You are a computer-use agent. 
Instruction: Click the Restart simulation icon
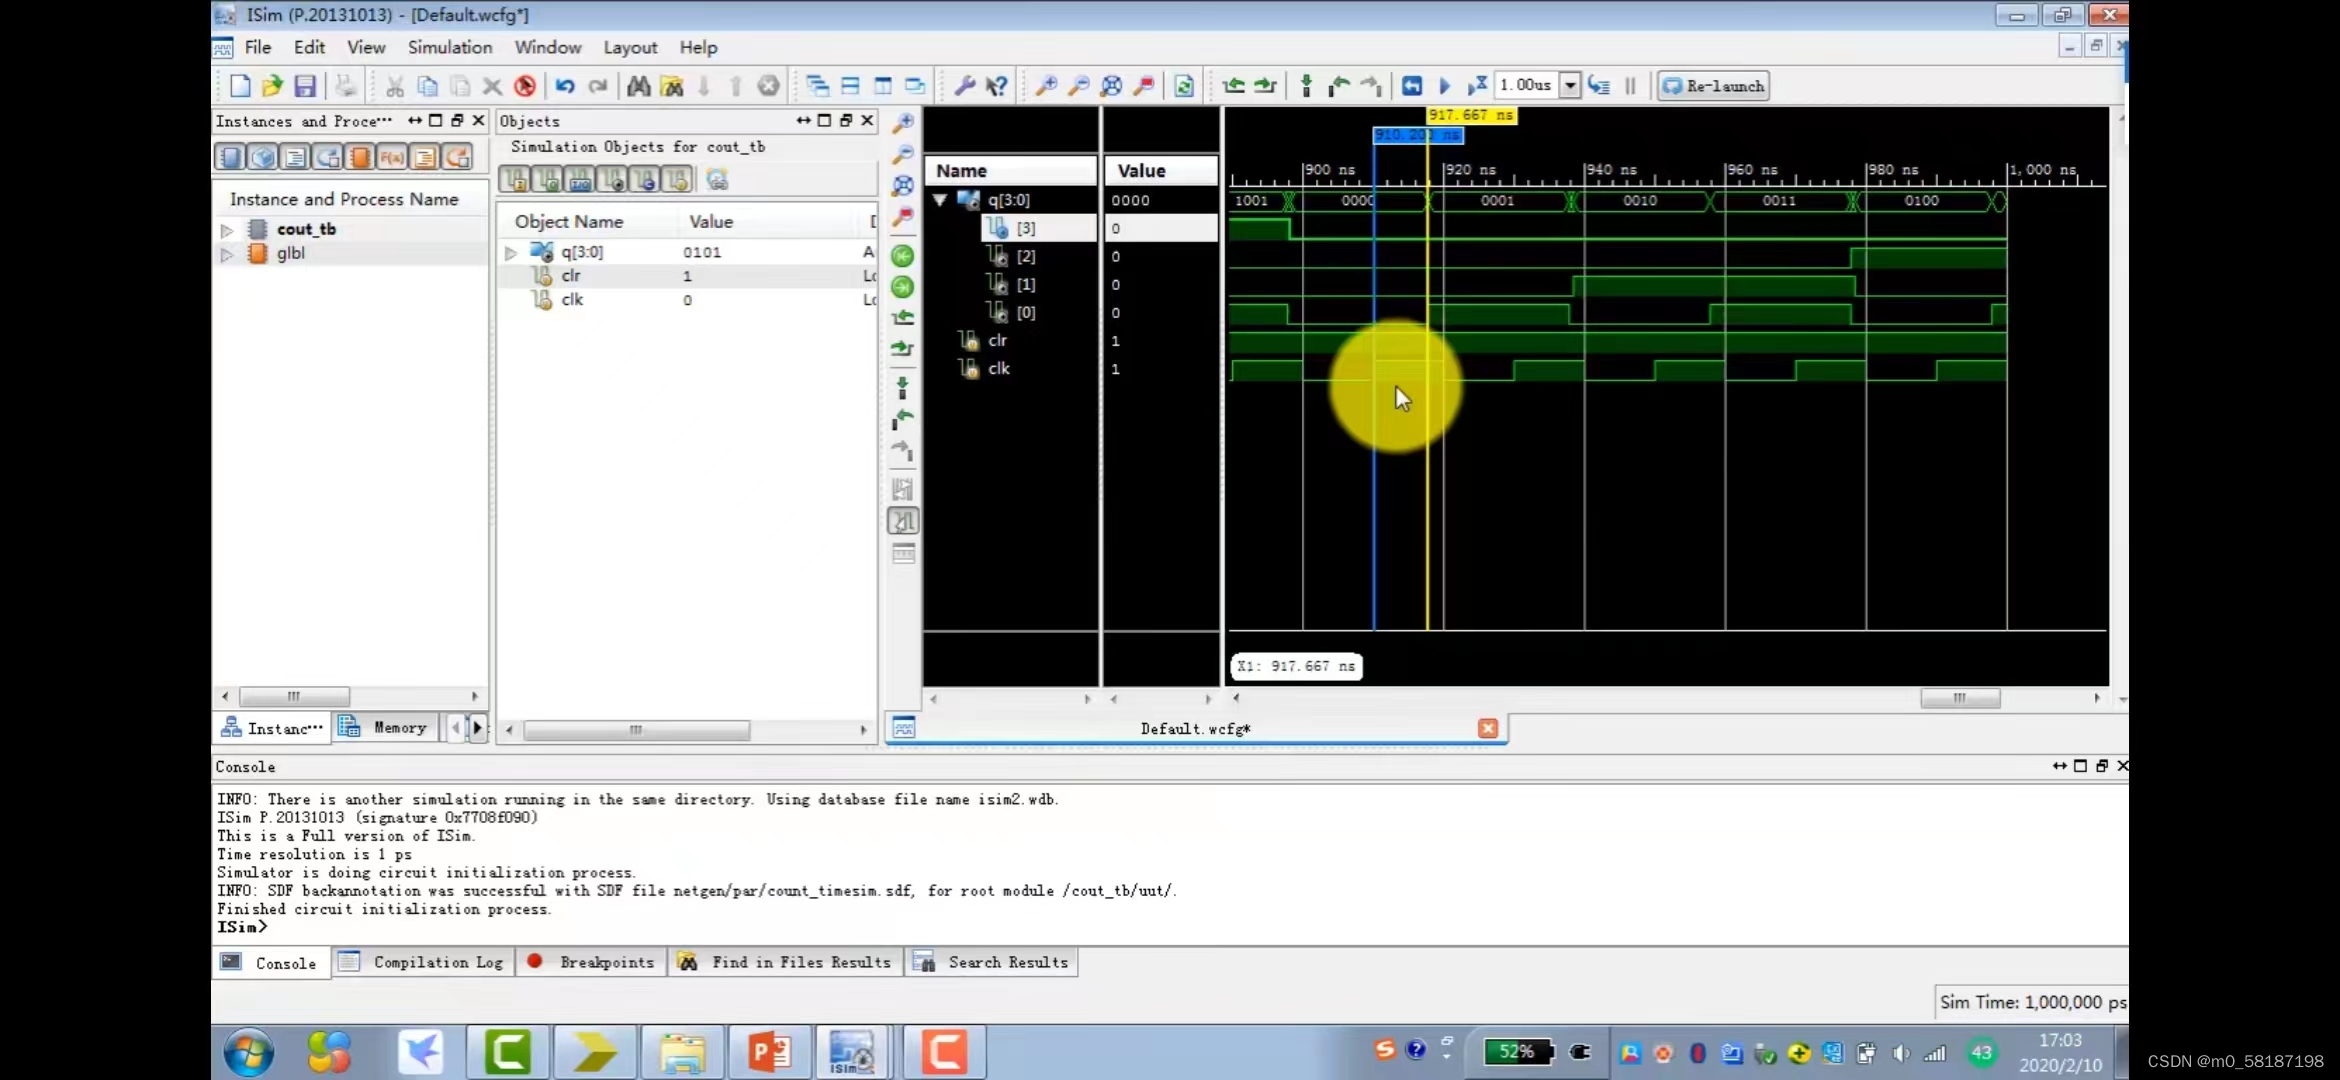(1411, 86)
